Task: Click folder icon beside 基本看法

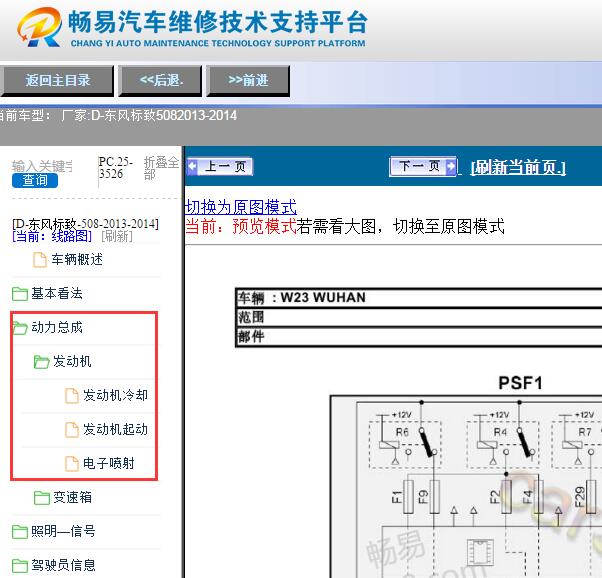Action: (x=20, y=294)
